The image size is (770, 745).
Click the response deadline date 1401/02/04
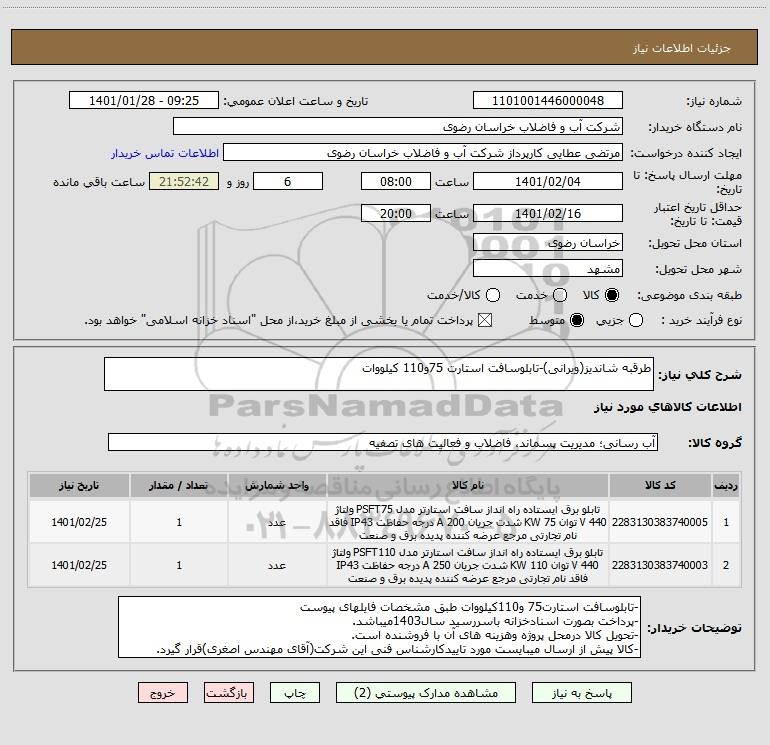pyautogui.click(x=548, y=181)
